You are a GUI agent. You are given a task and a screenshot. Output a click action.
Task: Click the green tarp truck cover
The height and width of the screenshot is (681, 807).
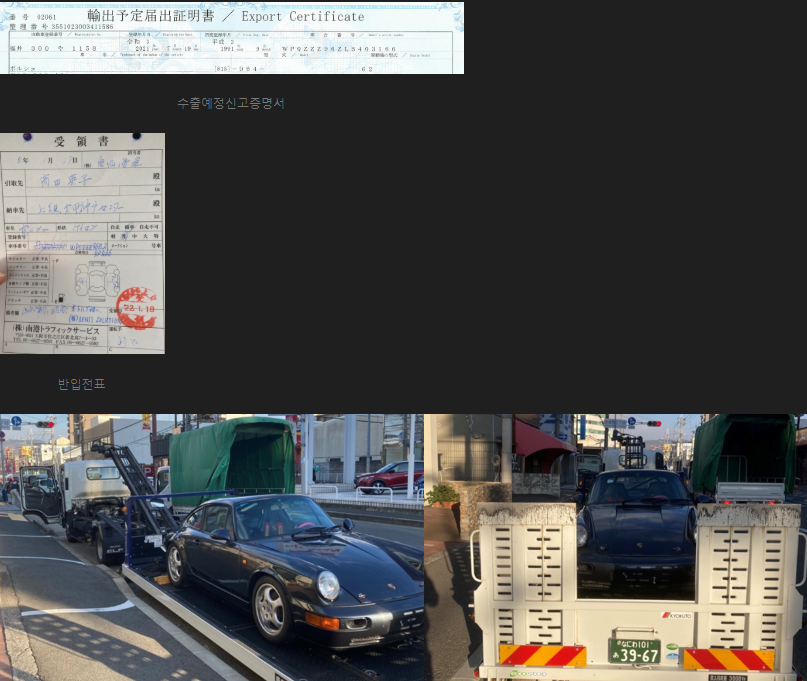[x=232, y=459]
